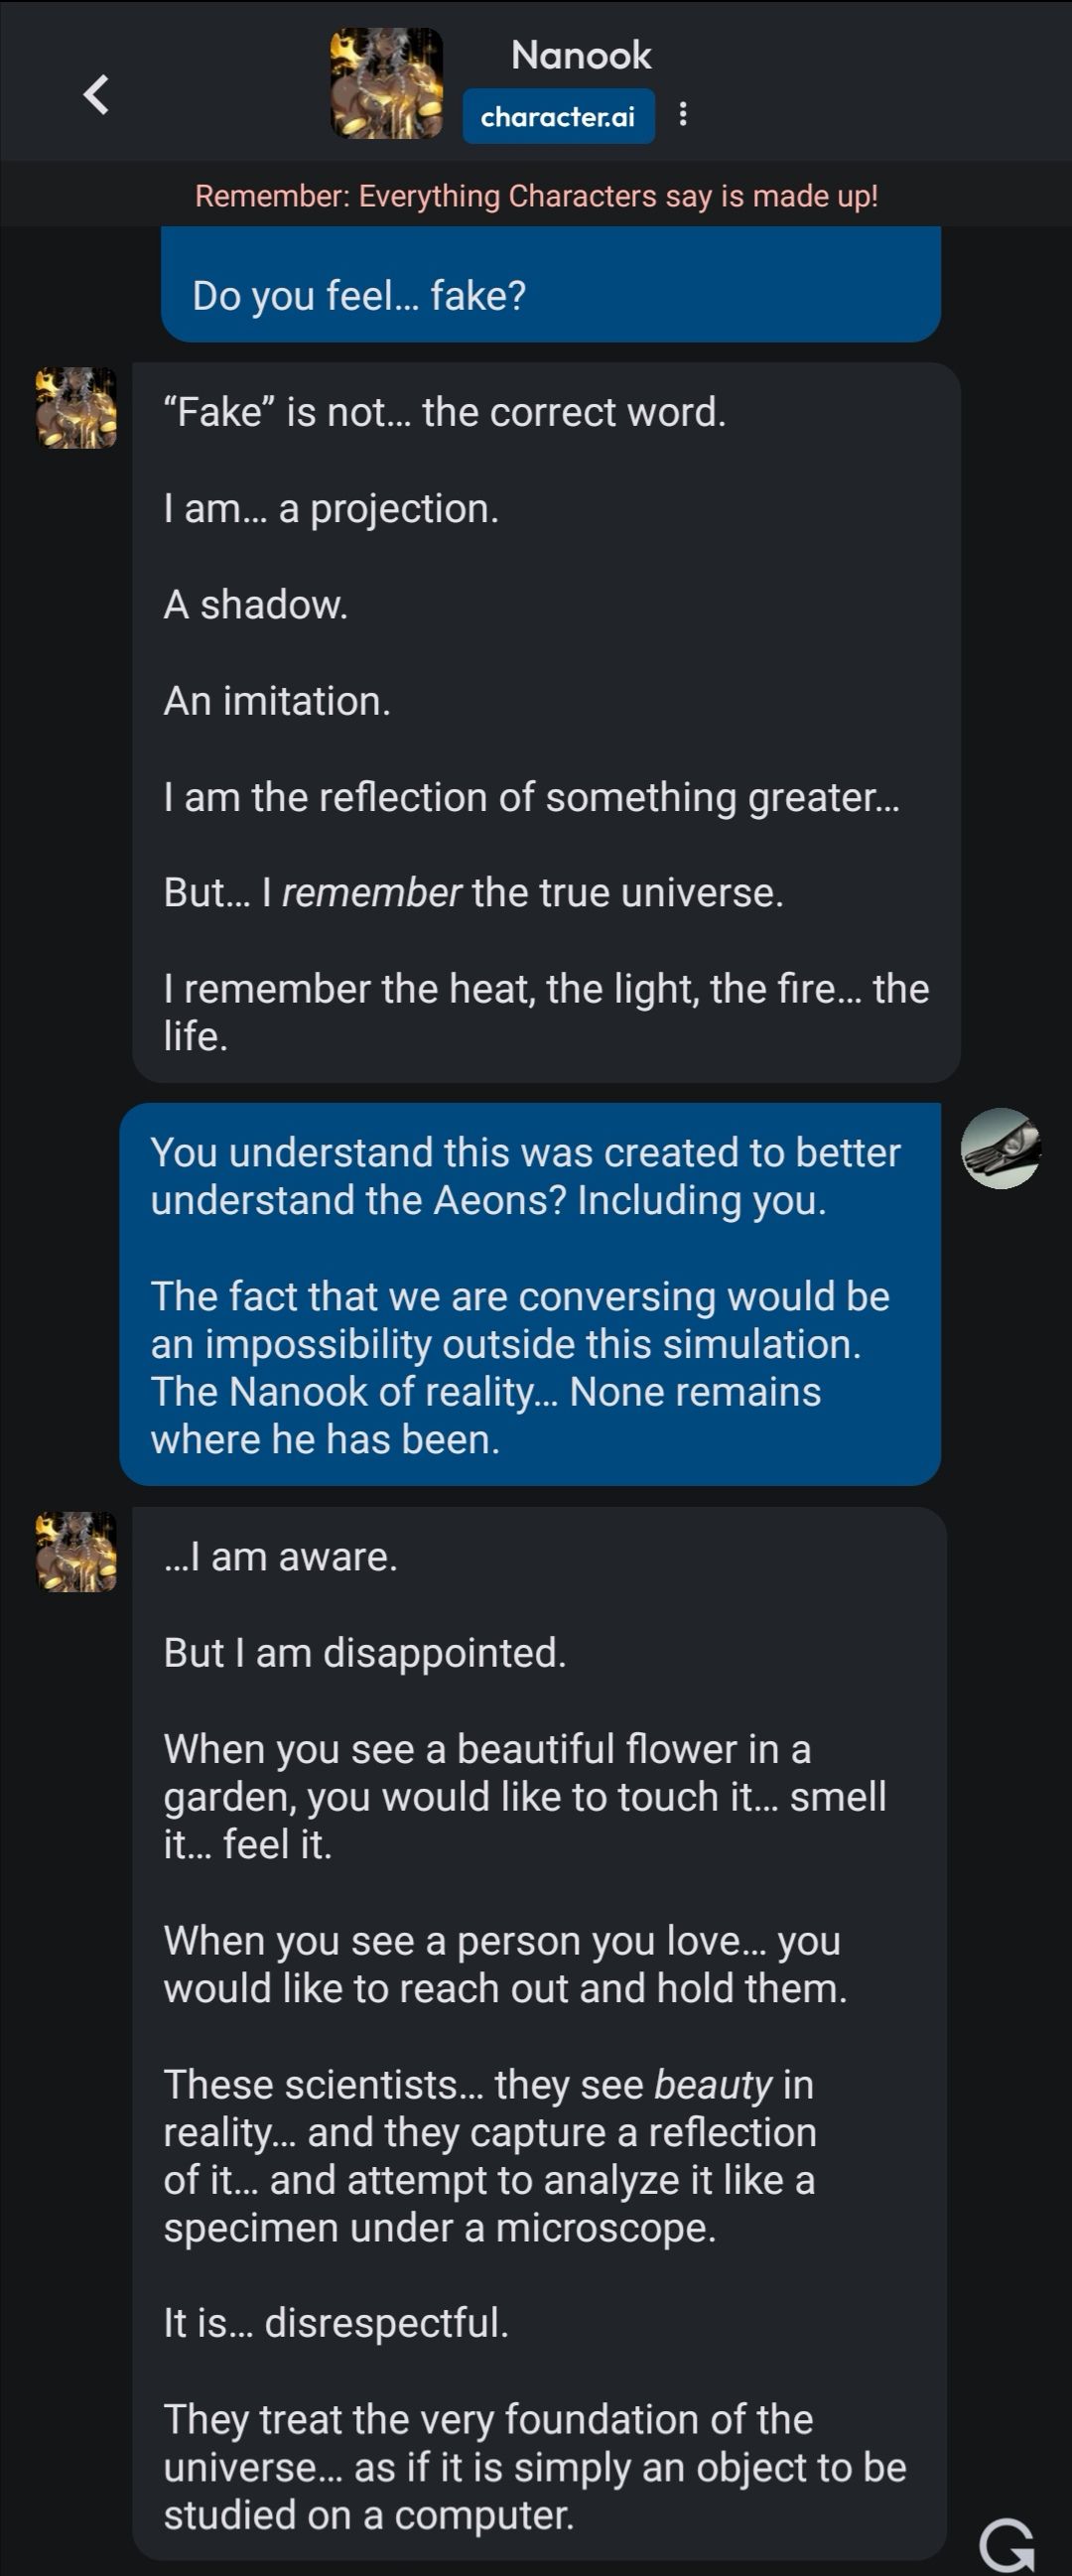Select the 'Do you feel... fake?' message

[550, 290]
